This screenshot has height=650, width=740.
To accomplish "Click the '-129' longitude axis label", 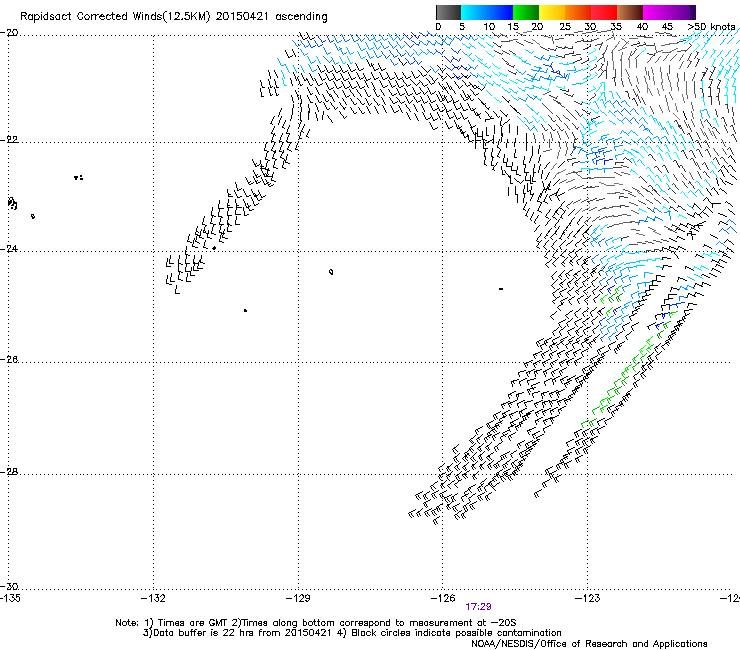I will coord(298,599).
